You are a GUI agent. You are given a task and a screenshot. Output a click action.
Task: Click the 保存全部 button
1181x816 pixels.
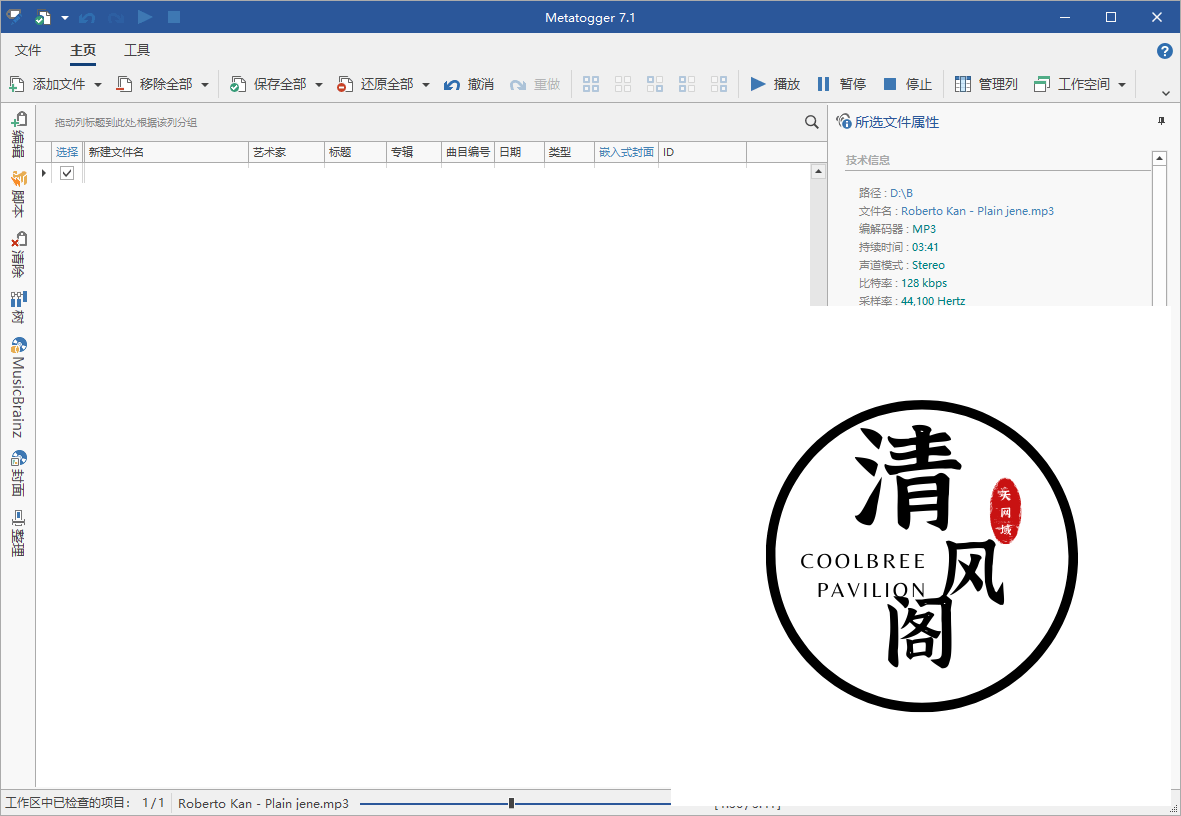[268, 84]
